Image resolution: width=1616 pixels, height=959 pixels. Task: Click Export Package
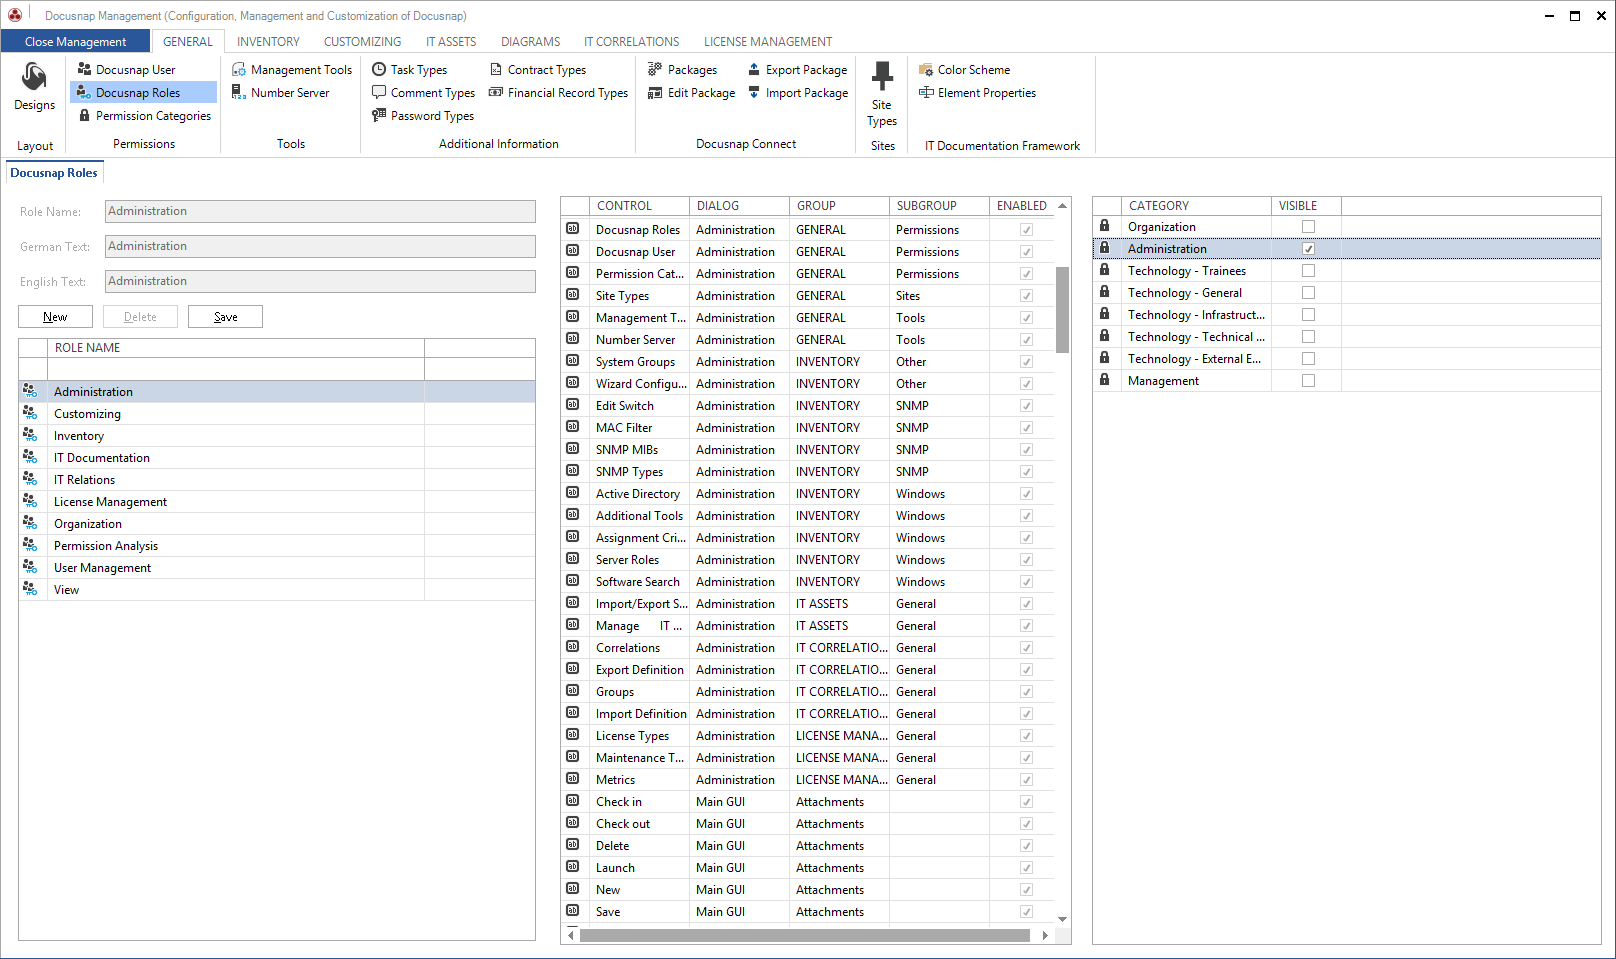tap(797, 69)
